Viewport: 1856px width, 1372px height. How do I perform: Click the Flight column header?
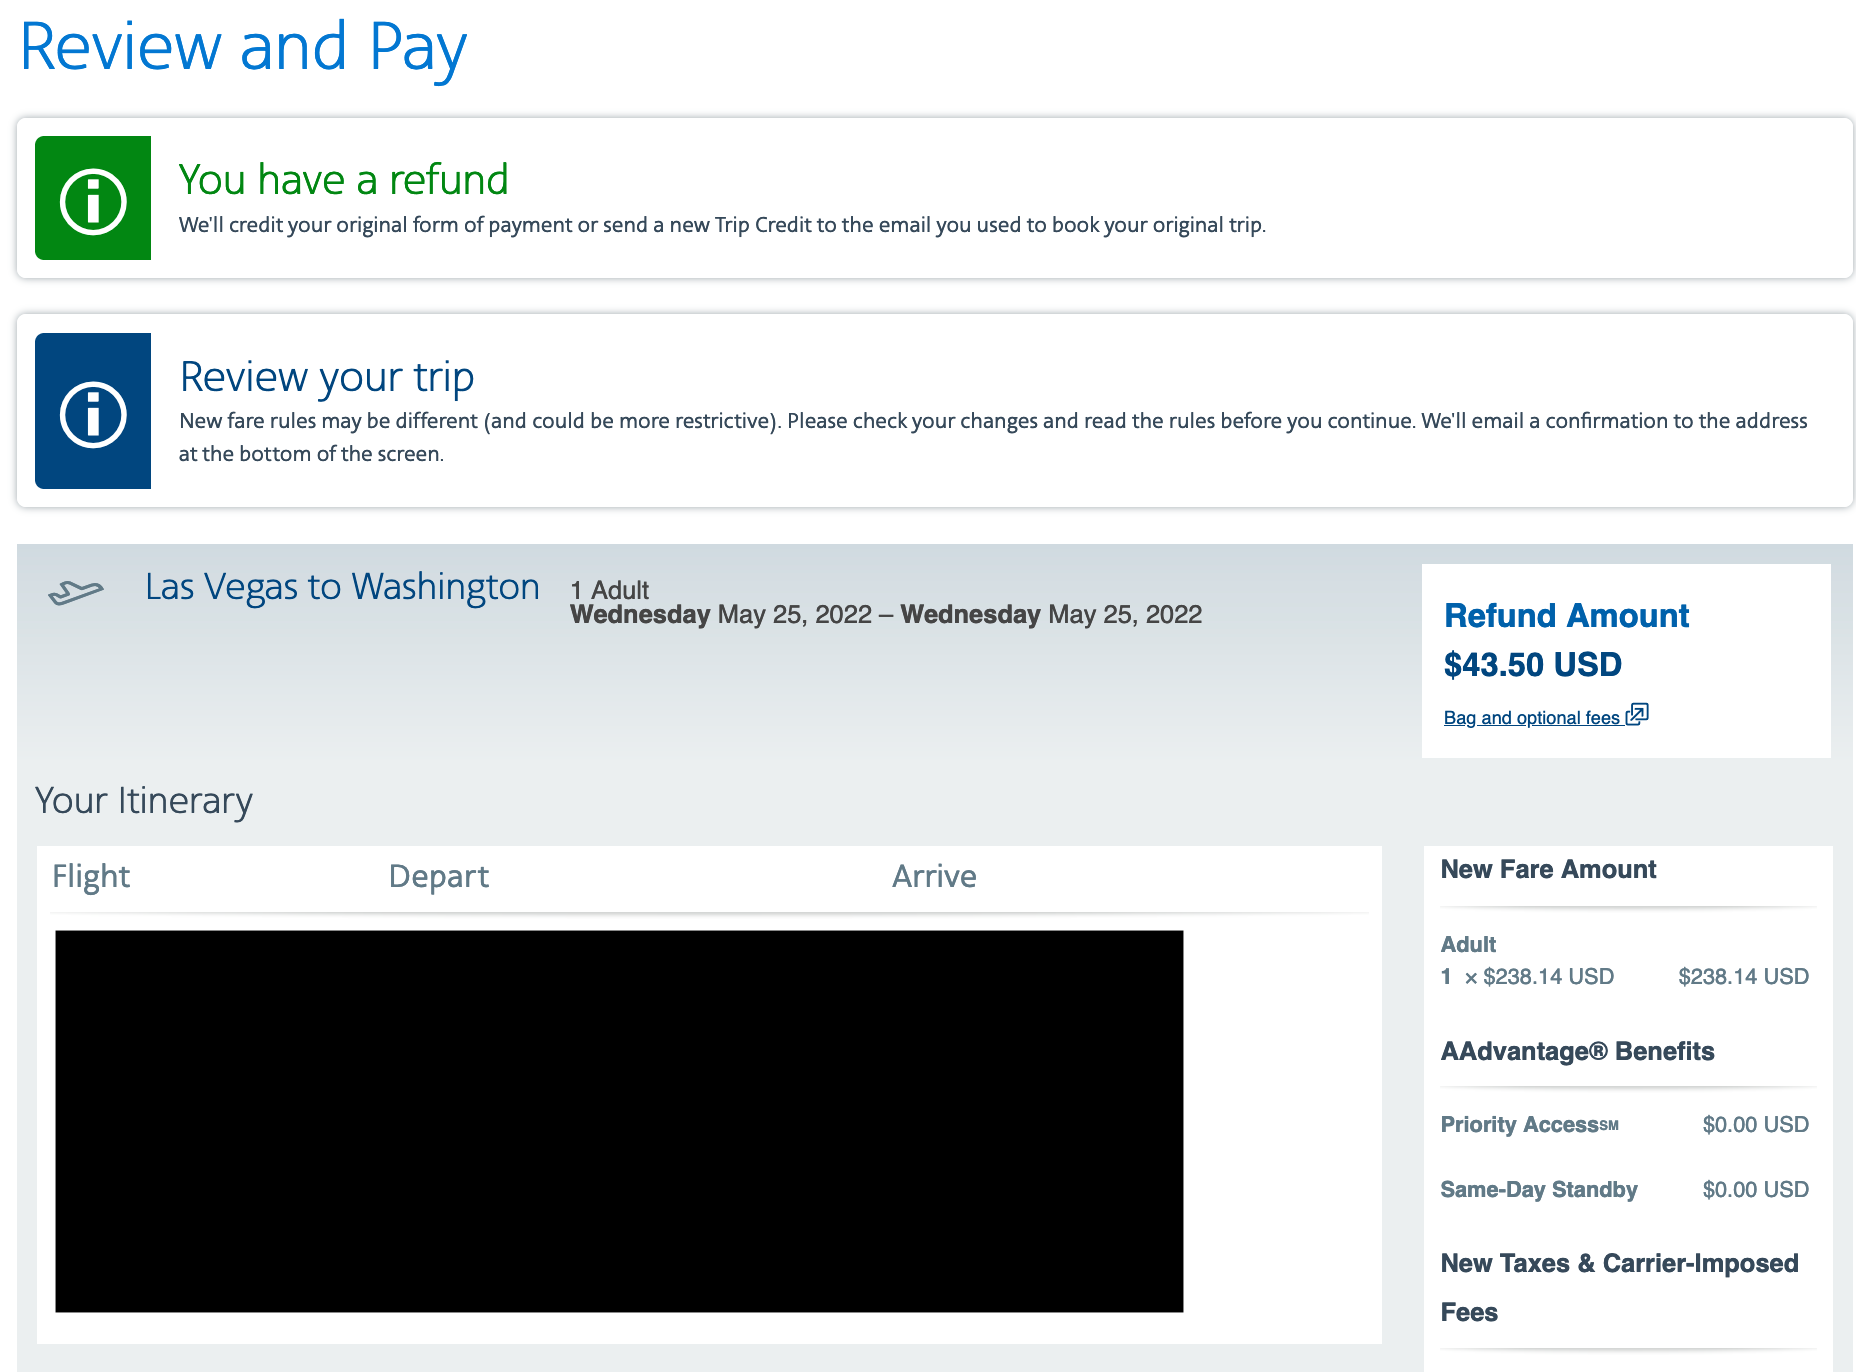(x=91, y=877)
